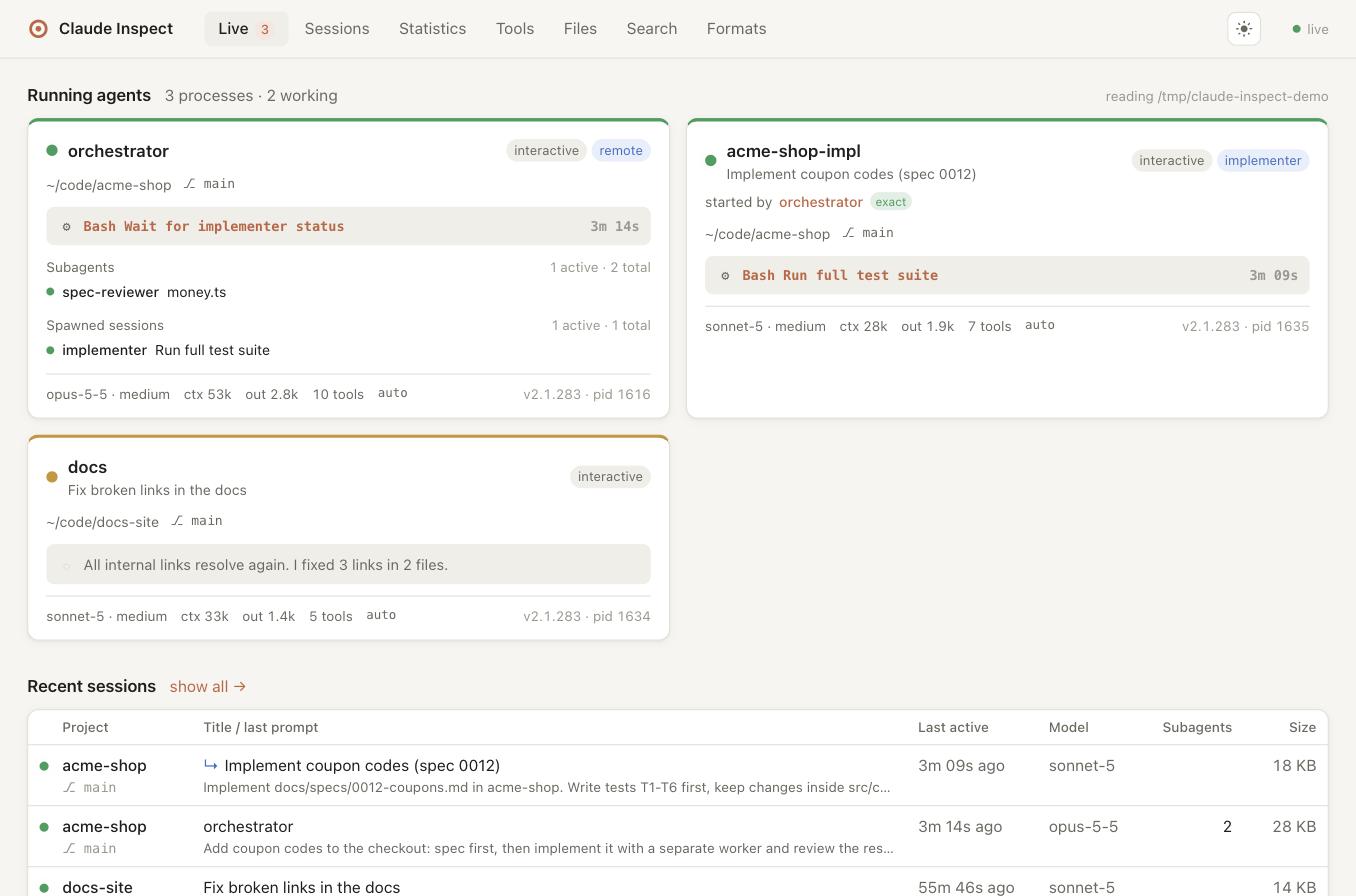Click the show all recent sessions link
Screen dimensions: 1356x896
[x=208, y=687]
